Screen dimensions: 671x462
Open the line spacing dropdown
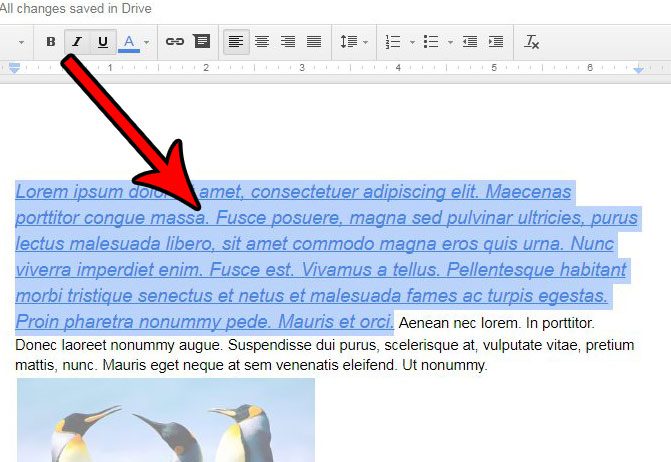click(x=353, y=42)
